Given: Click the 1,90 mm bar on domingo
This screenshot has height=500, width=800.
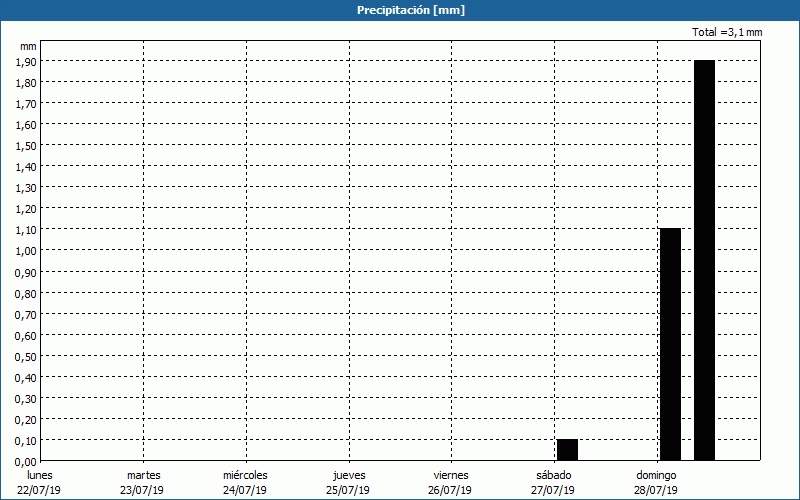Looking at the screenshot, I should pos(704,260).
